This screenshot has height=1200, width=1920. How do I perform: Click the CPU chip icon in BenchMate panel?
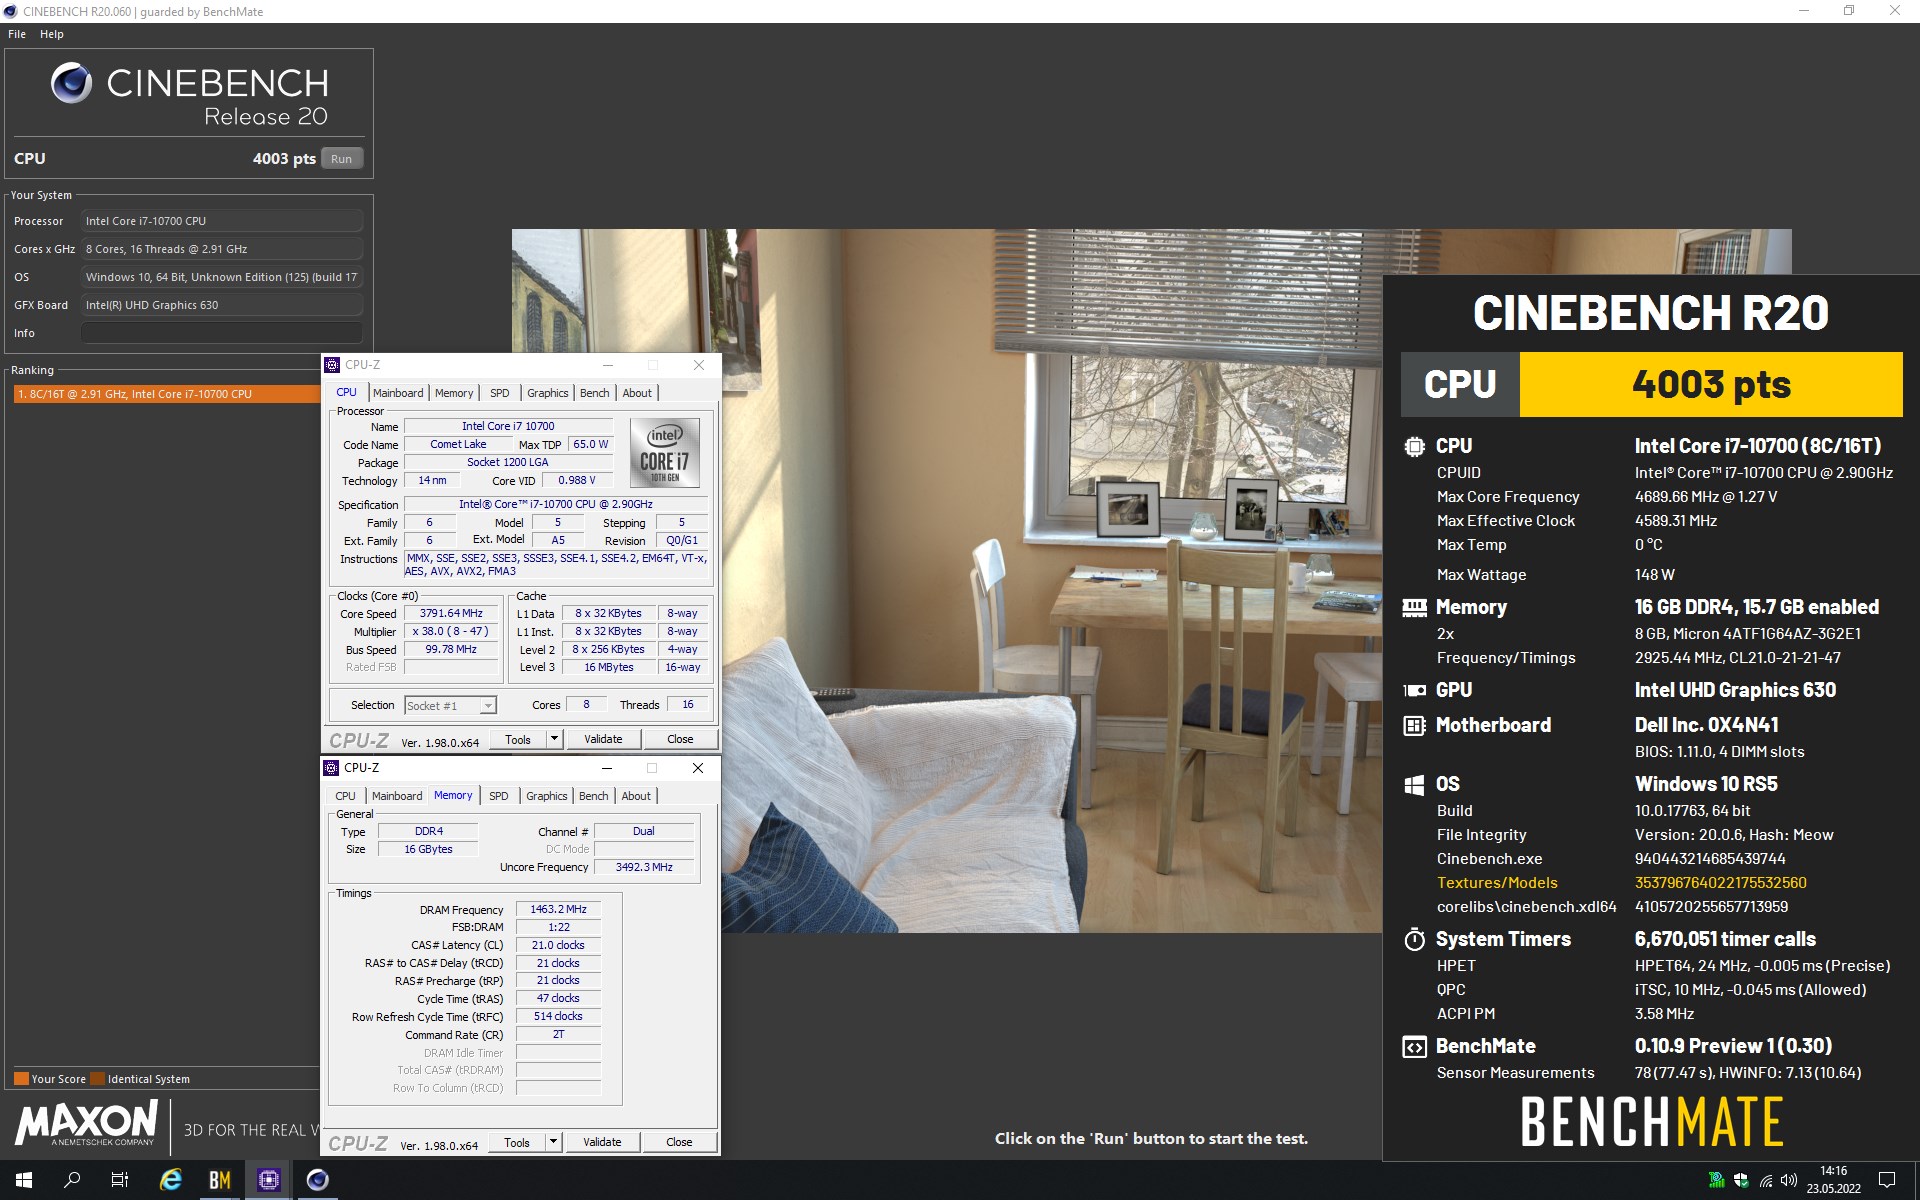[1414, 447]
